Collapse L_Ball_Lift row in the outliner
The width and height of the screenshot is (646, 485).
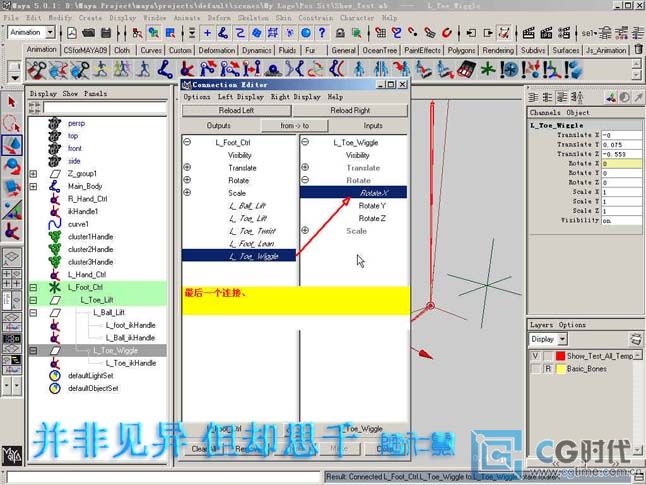point(33,313)
